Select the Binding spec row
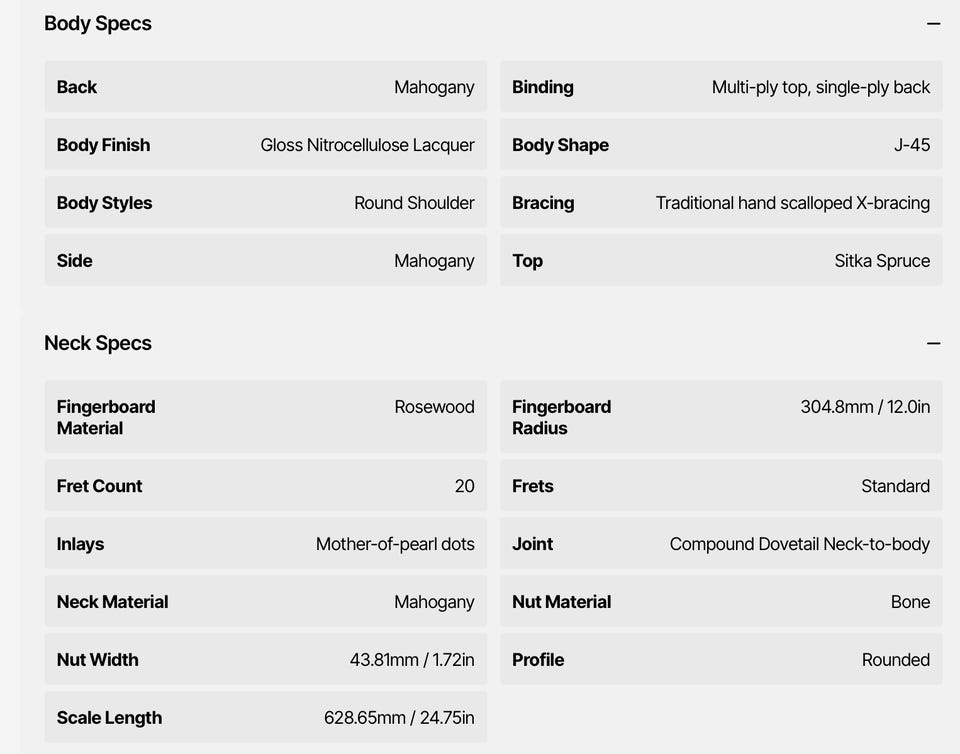The width and height of the screenshot is (960, 754). coord(720,87)
